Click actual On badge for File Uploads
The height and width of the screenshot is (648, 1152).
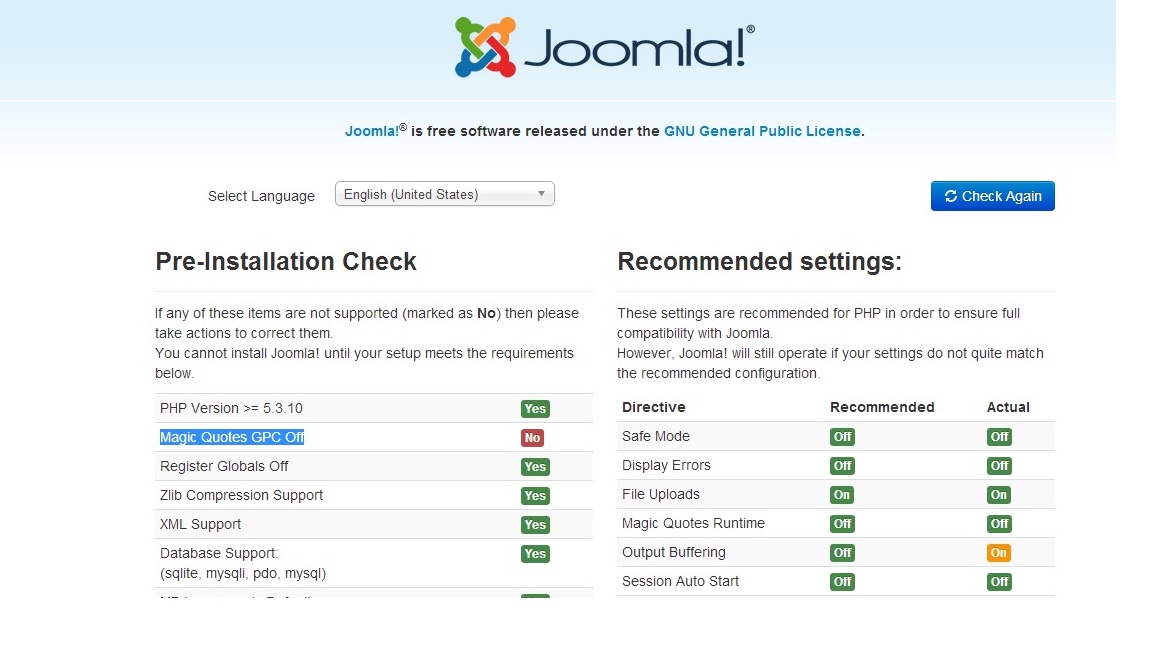pos(998,494)
